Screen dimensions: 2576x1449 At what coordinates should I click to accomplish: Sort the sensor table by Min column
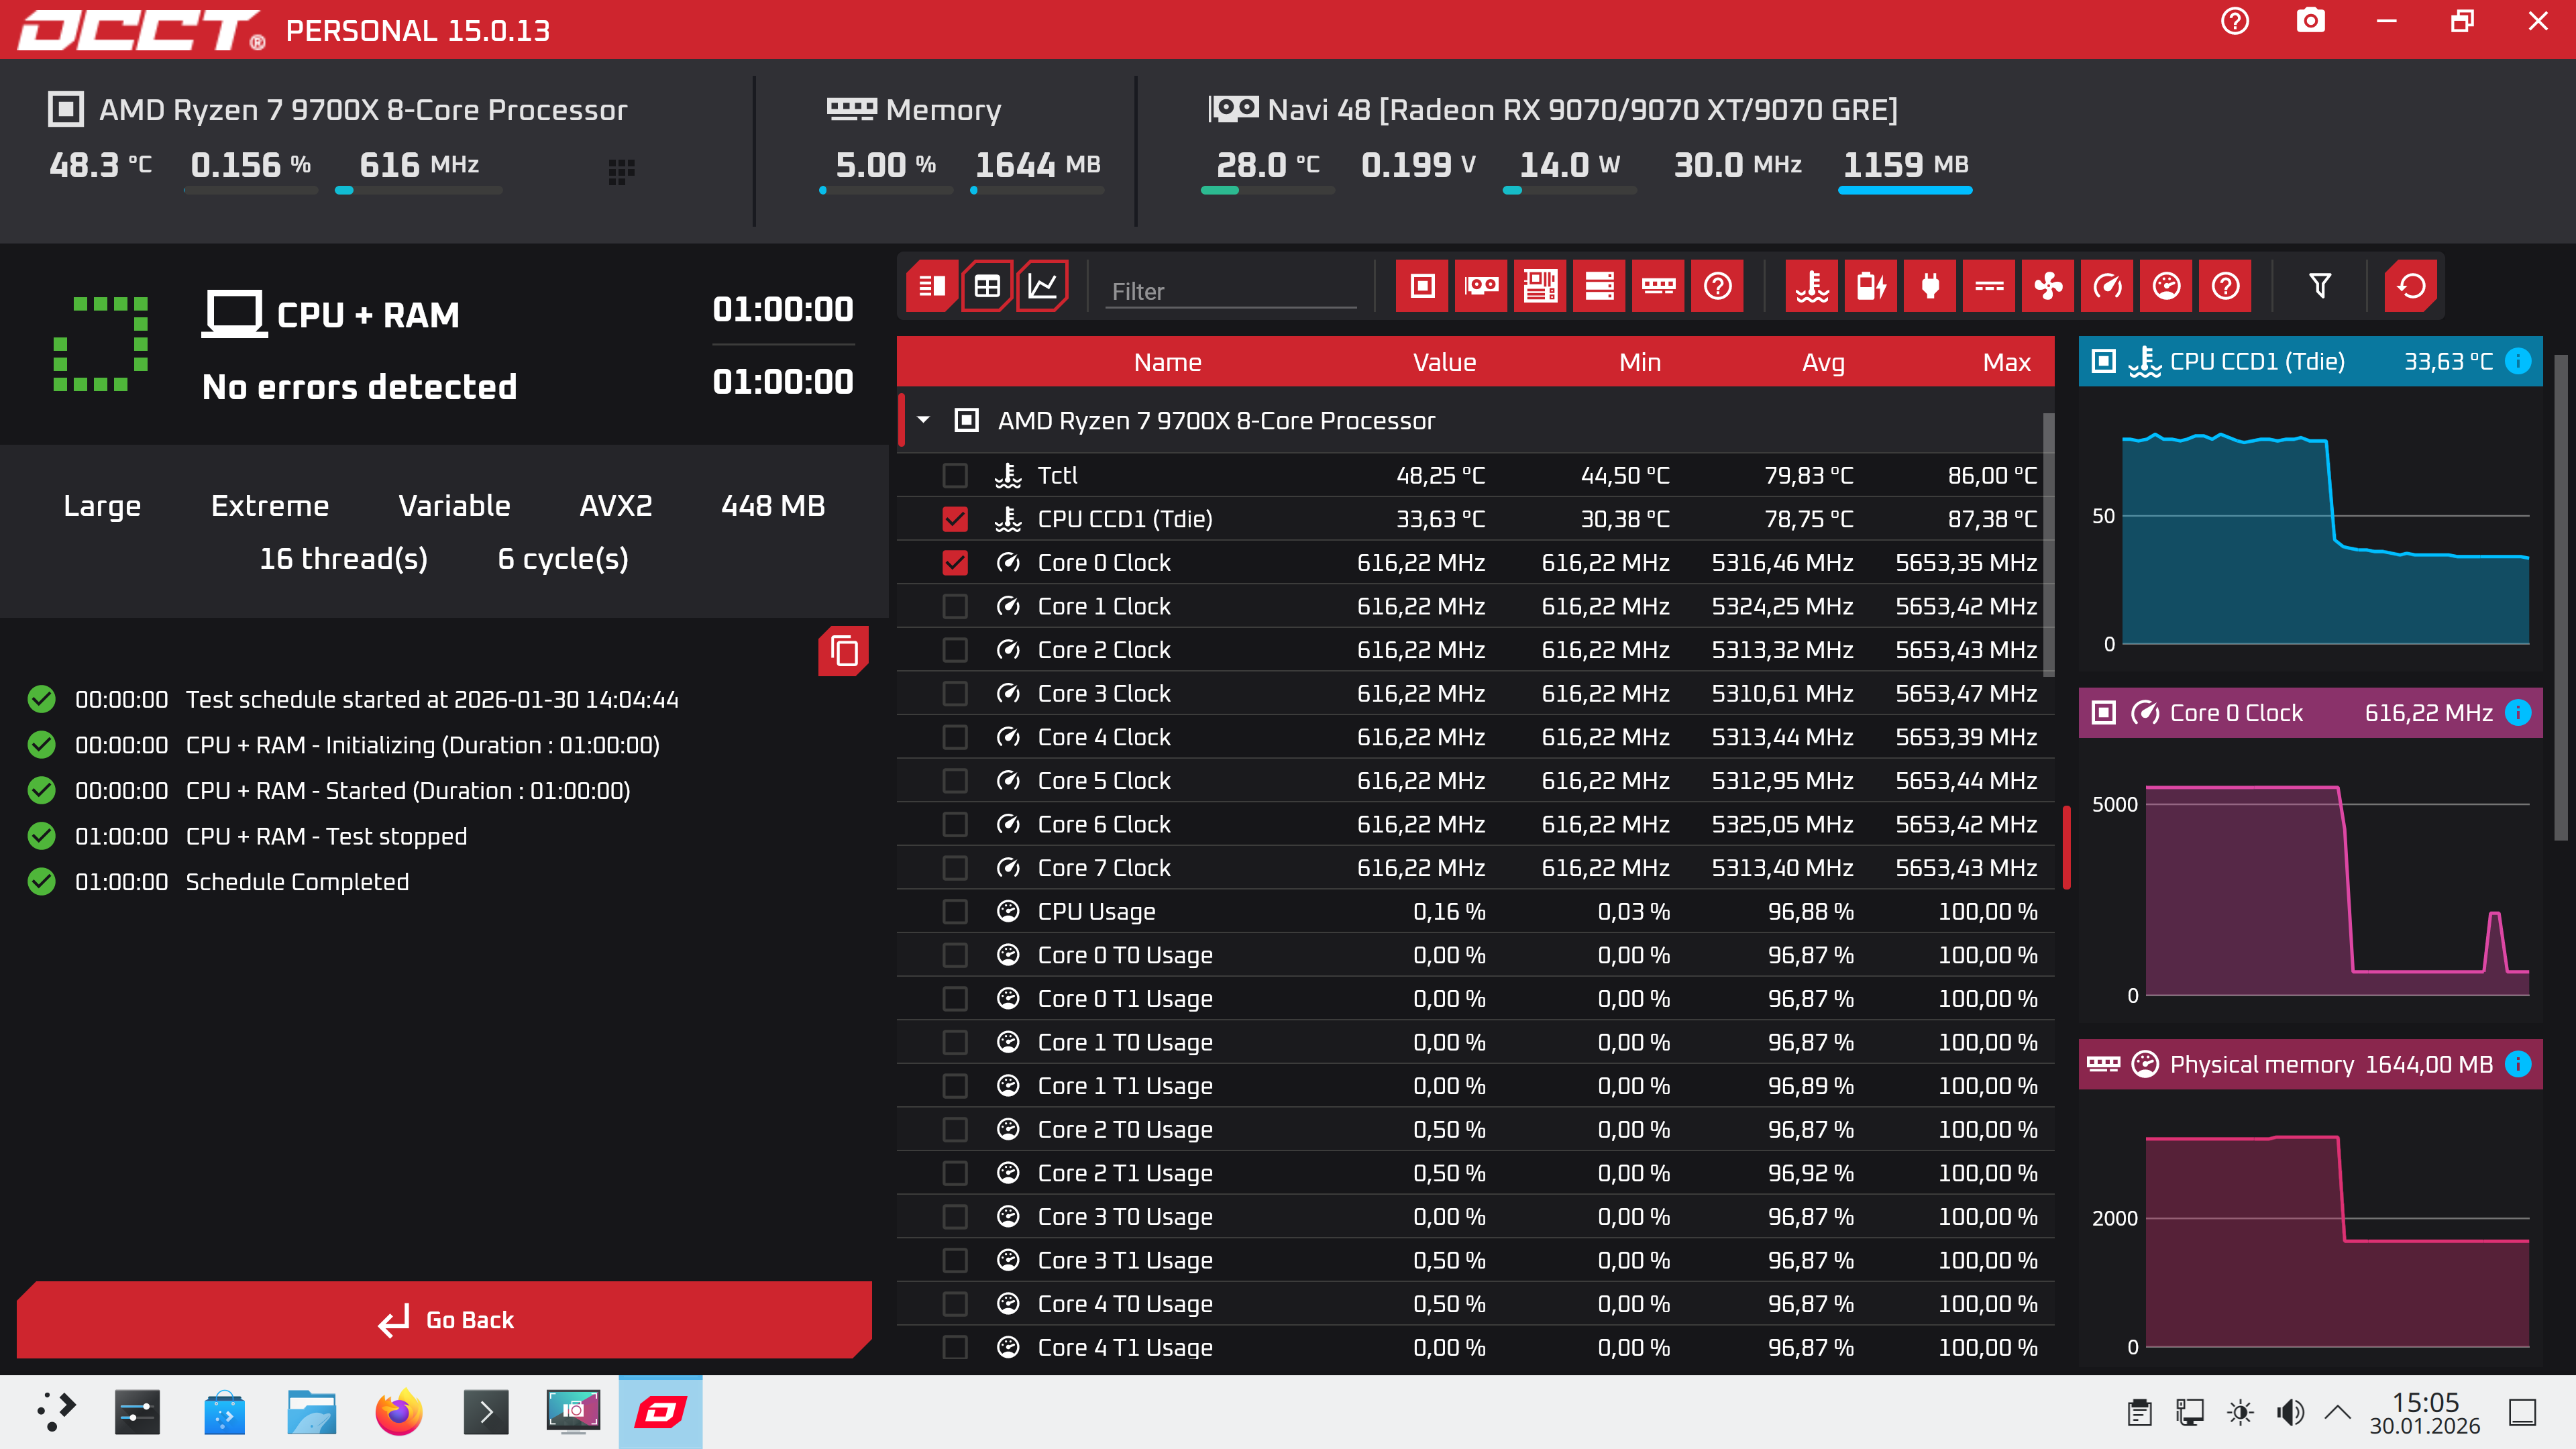pos(1640,362)
